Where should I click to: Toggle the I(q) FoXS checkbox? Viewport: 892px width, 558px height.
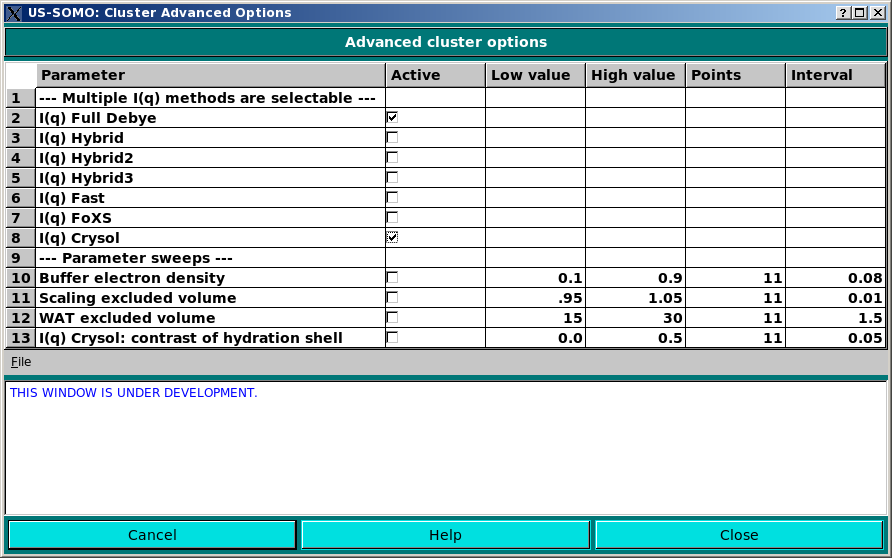coord(392,217)
